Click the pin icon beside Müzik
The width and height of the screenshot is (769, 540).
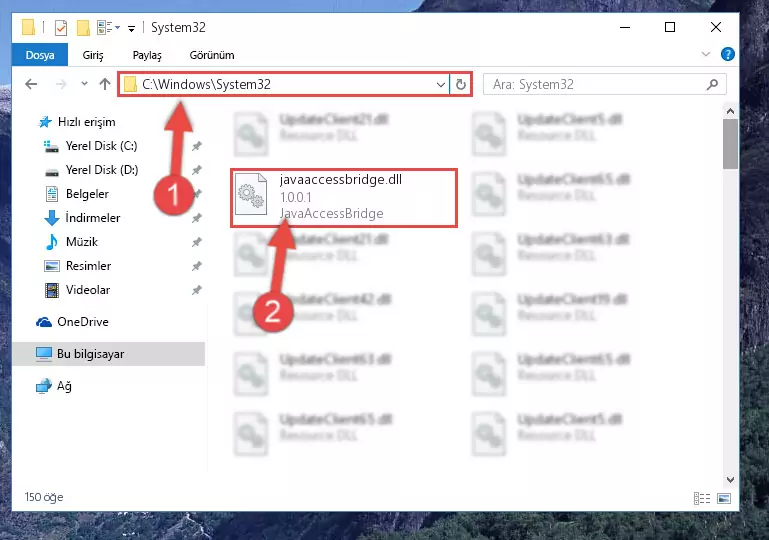[x=197, y=242]
